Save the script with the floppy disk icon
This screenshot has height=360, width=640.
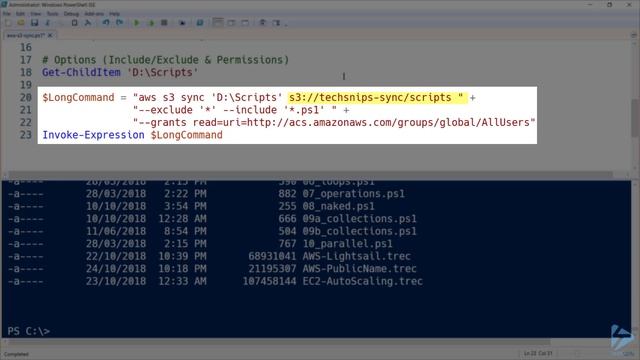[x=34, y=23]
